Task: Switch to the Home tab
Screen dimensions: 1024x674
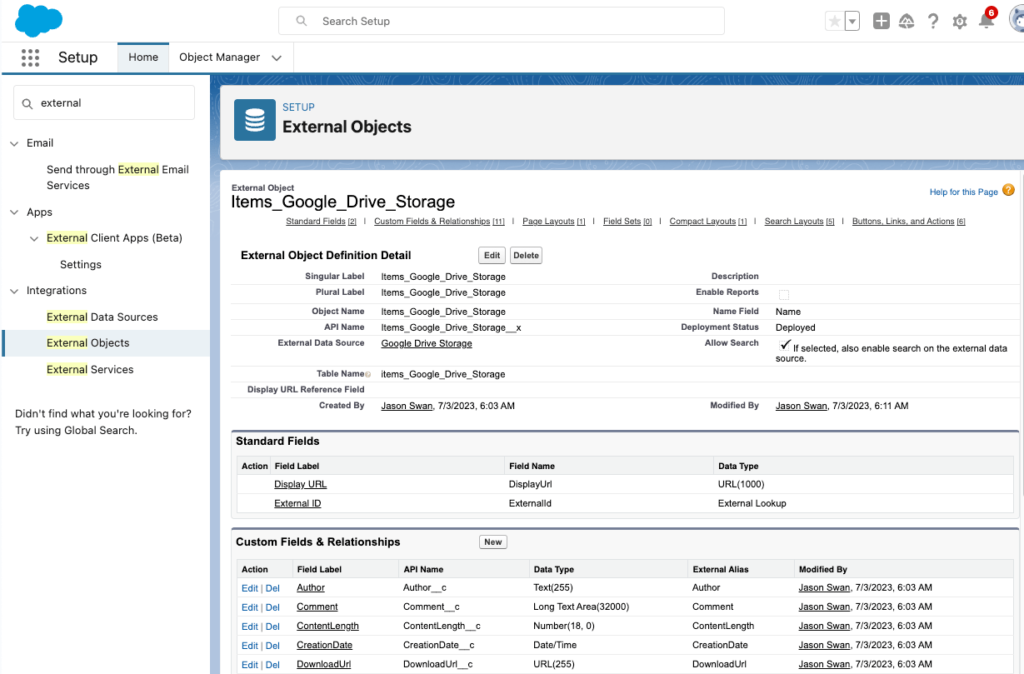Action: coord(143,57)
